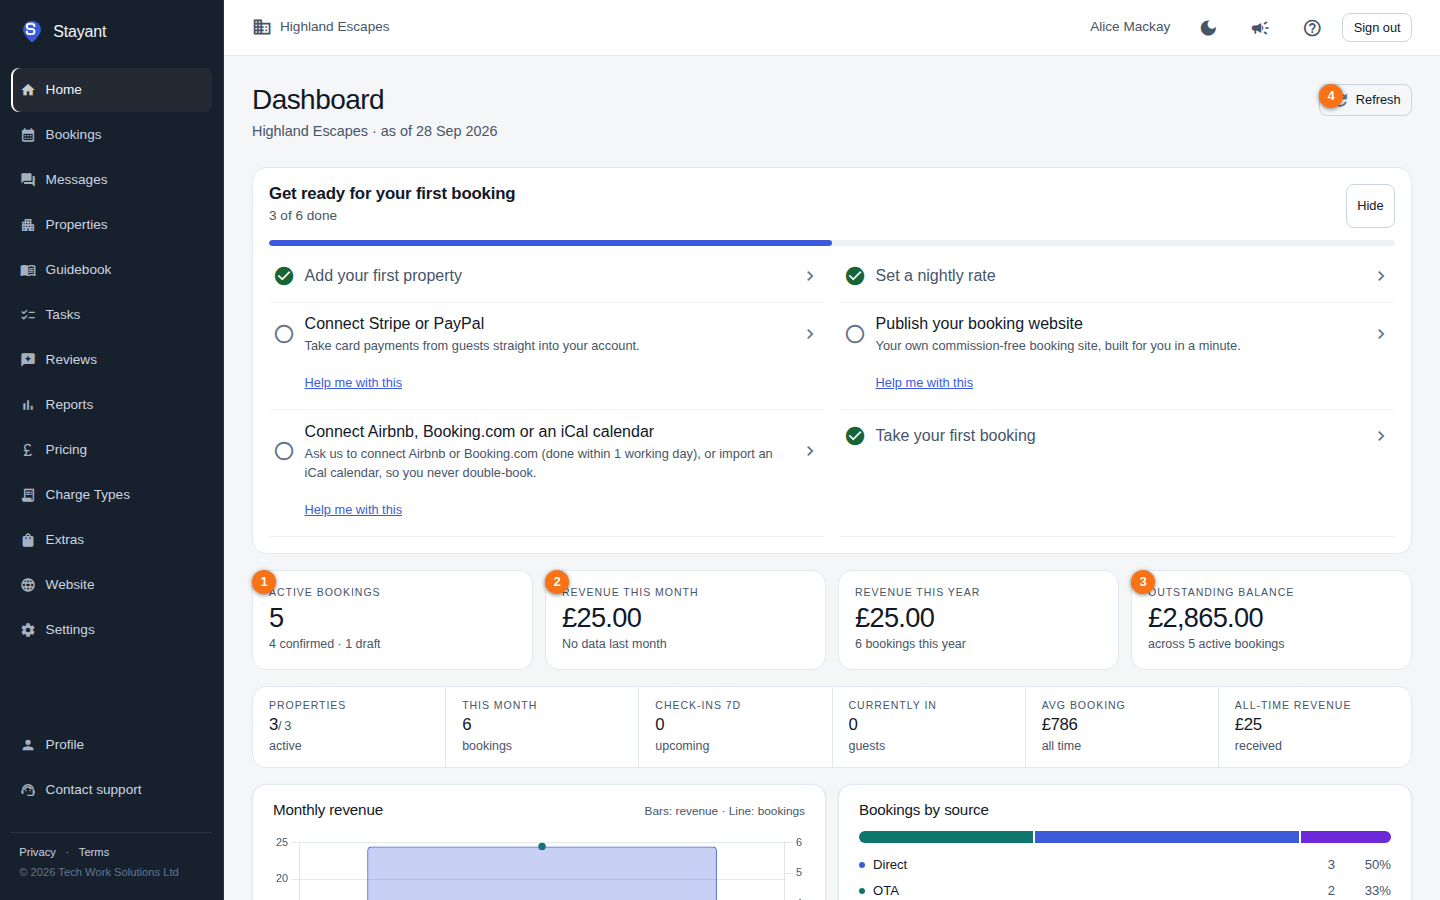This screenshot has width=1440, height=900.
Task: Click the Stayant logo icon
Action: (31, 31)
